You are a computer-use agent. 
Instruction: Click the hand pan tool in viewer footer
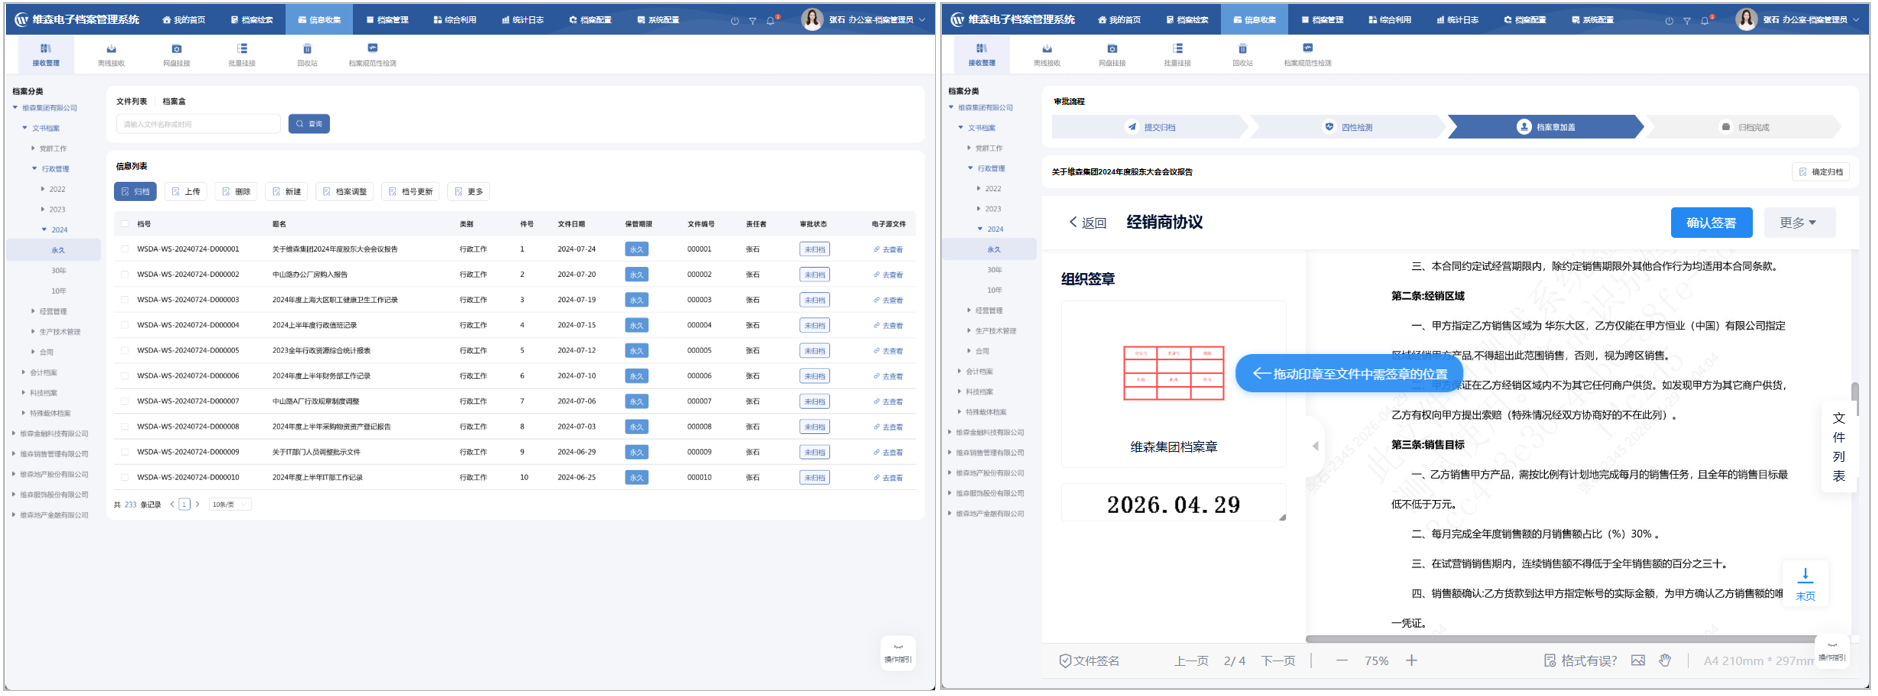click(x=1665, y=660)
